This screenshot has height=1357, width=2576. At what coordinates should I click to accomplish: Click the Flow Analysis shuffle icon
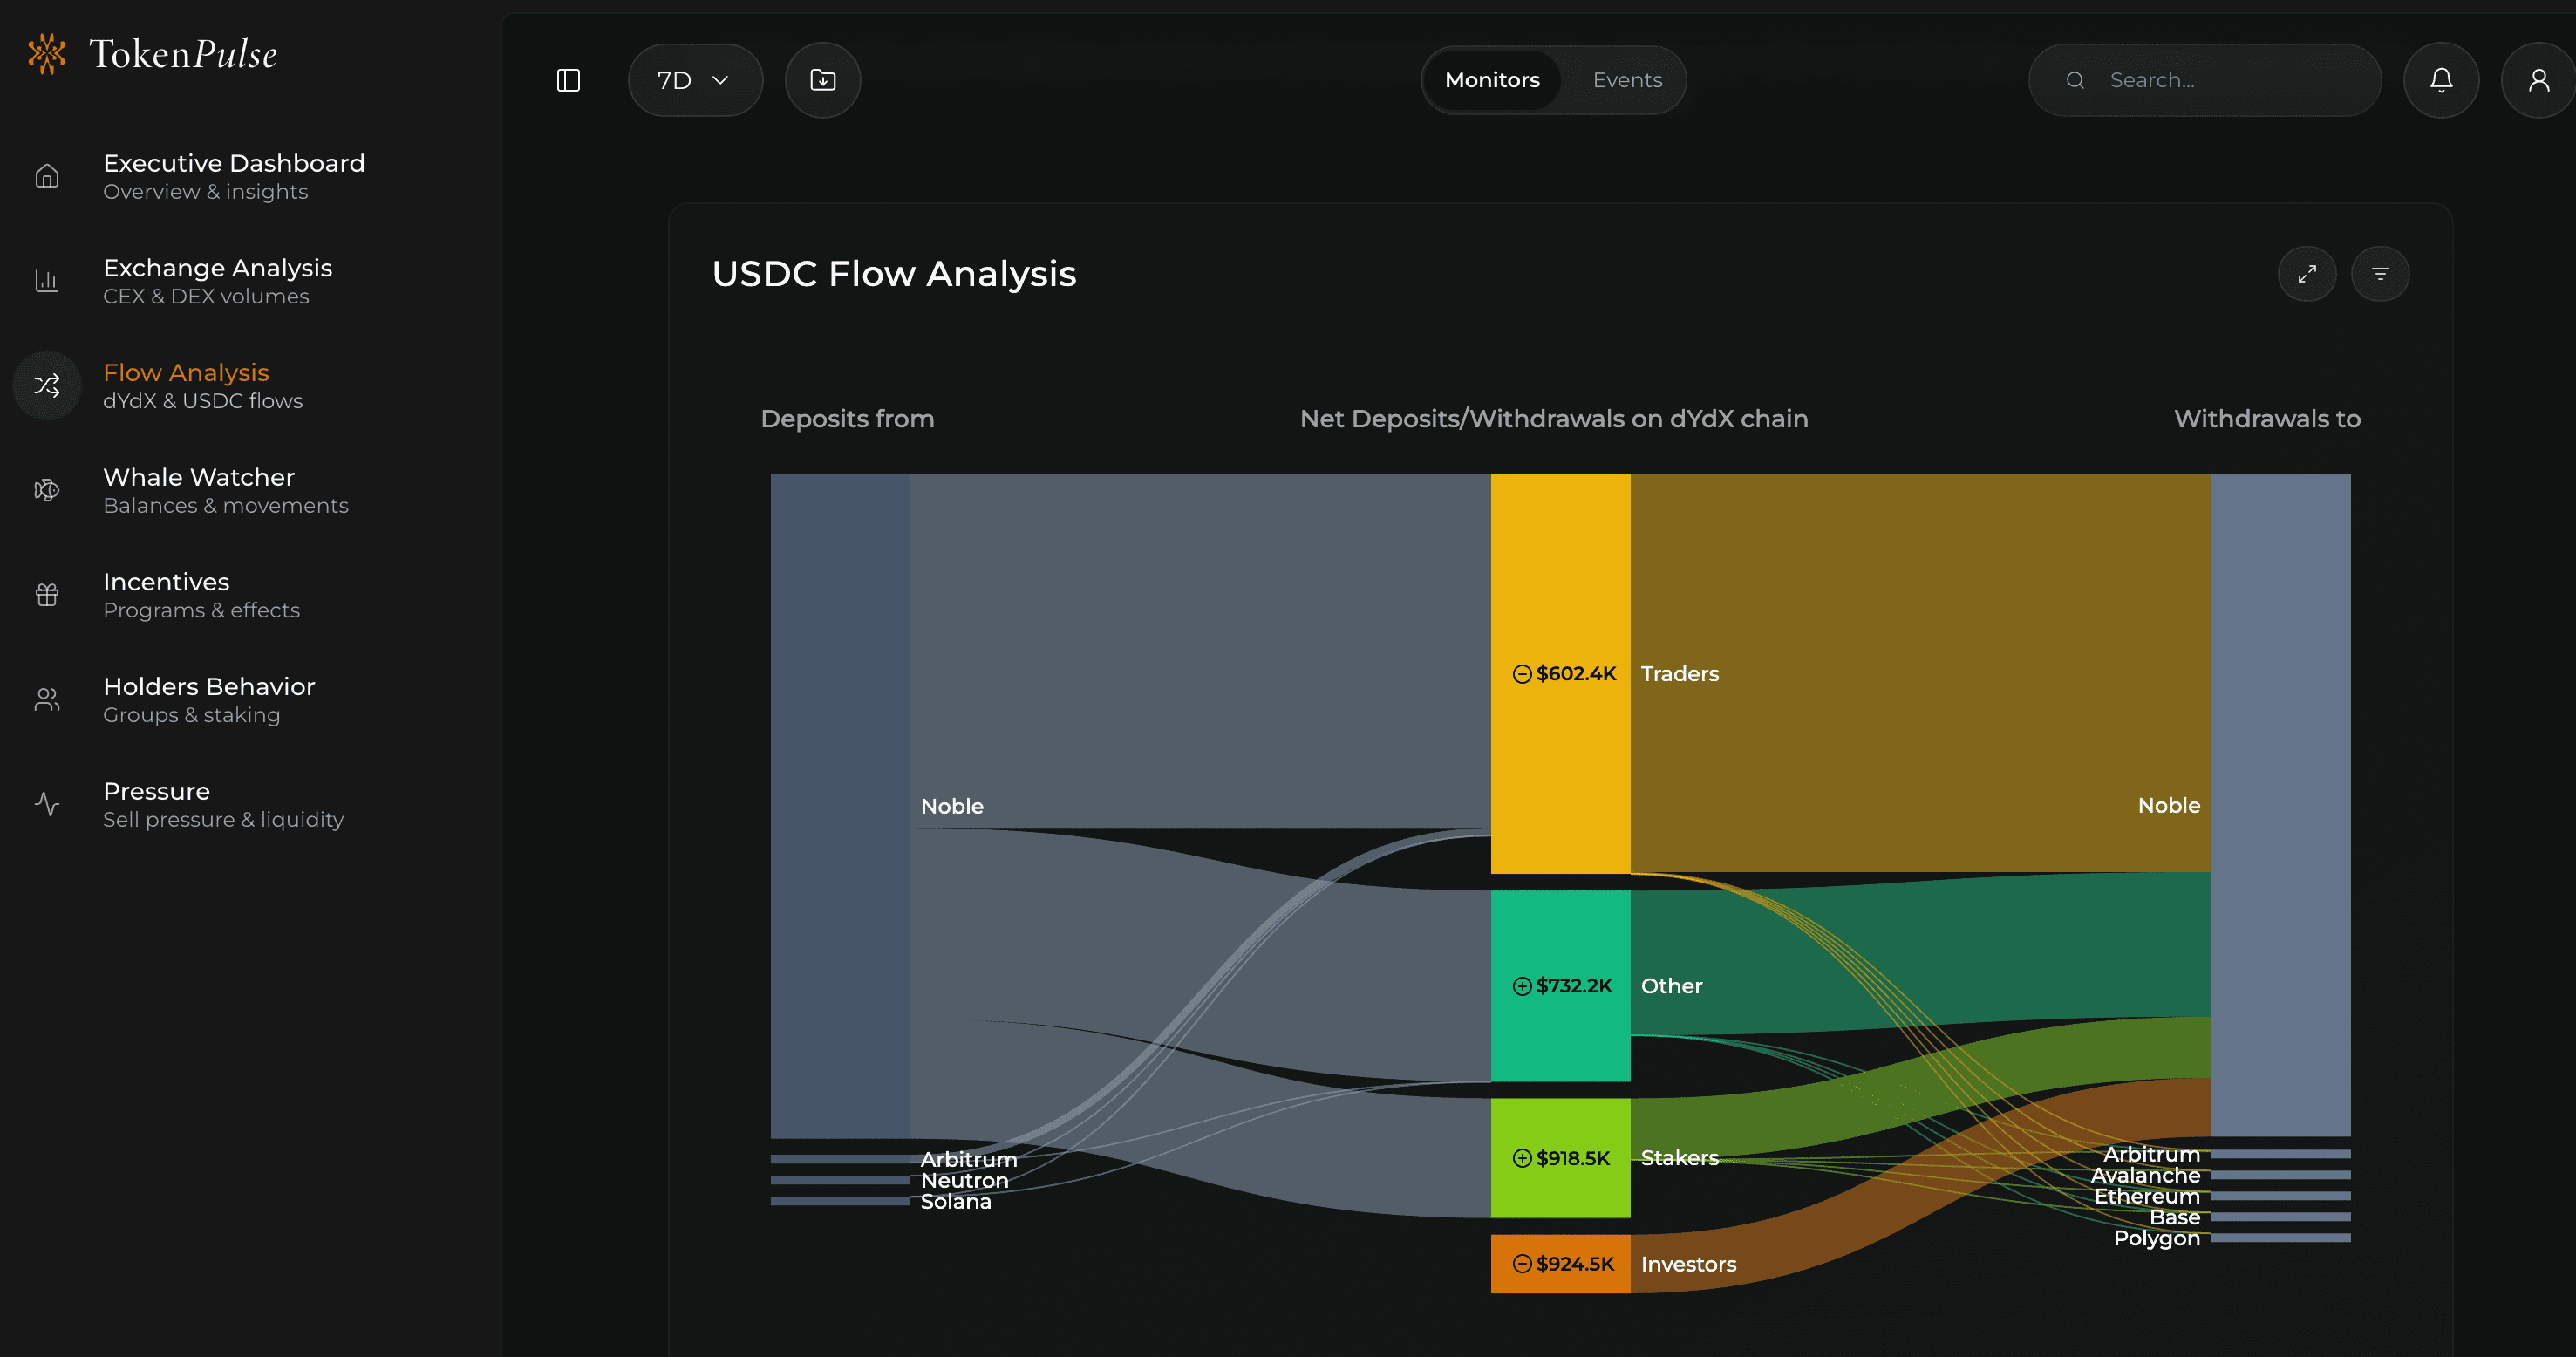tap(47, 385)
